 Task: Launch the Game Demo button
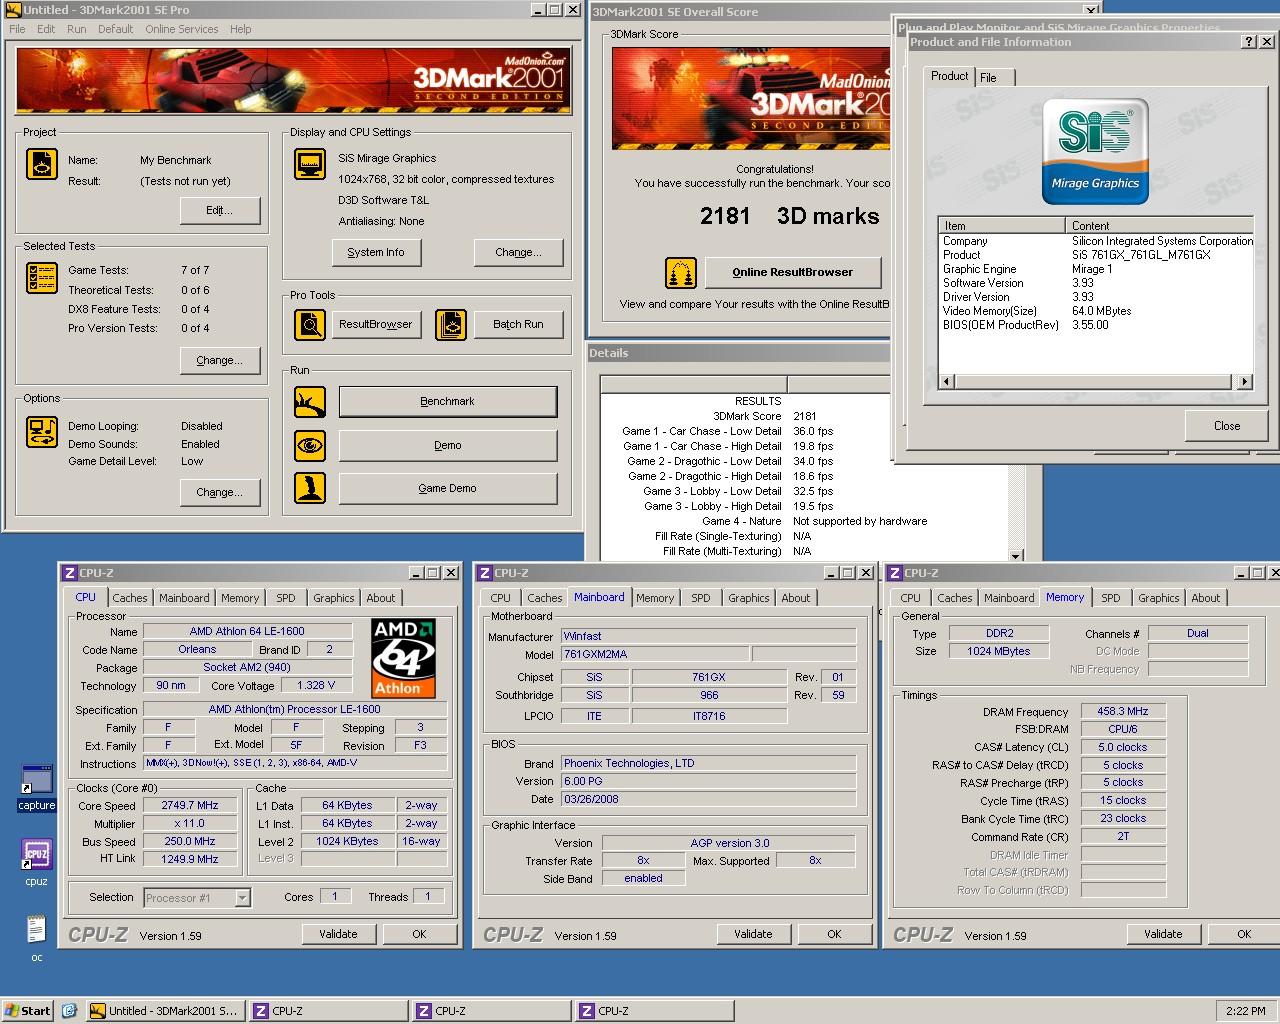click(x=448, y=488)
